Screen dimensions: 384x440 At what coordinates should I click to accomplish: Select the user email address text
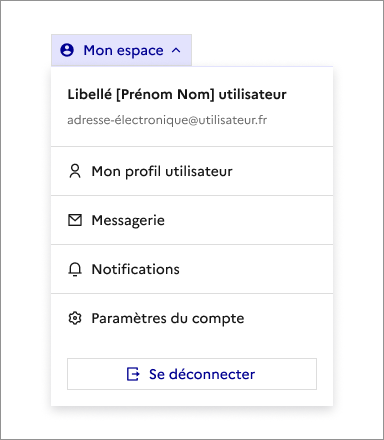point(167,120)
